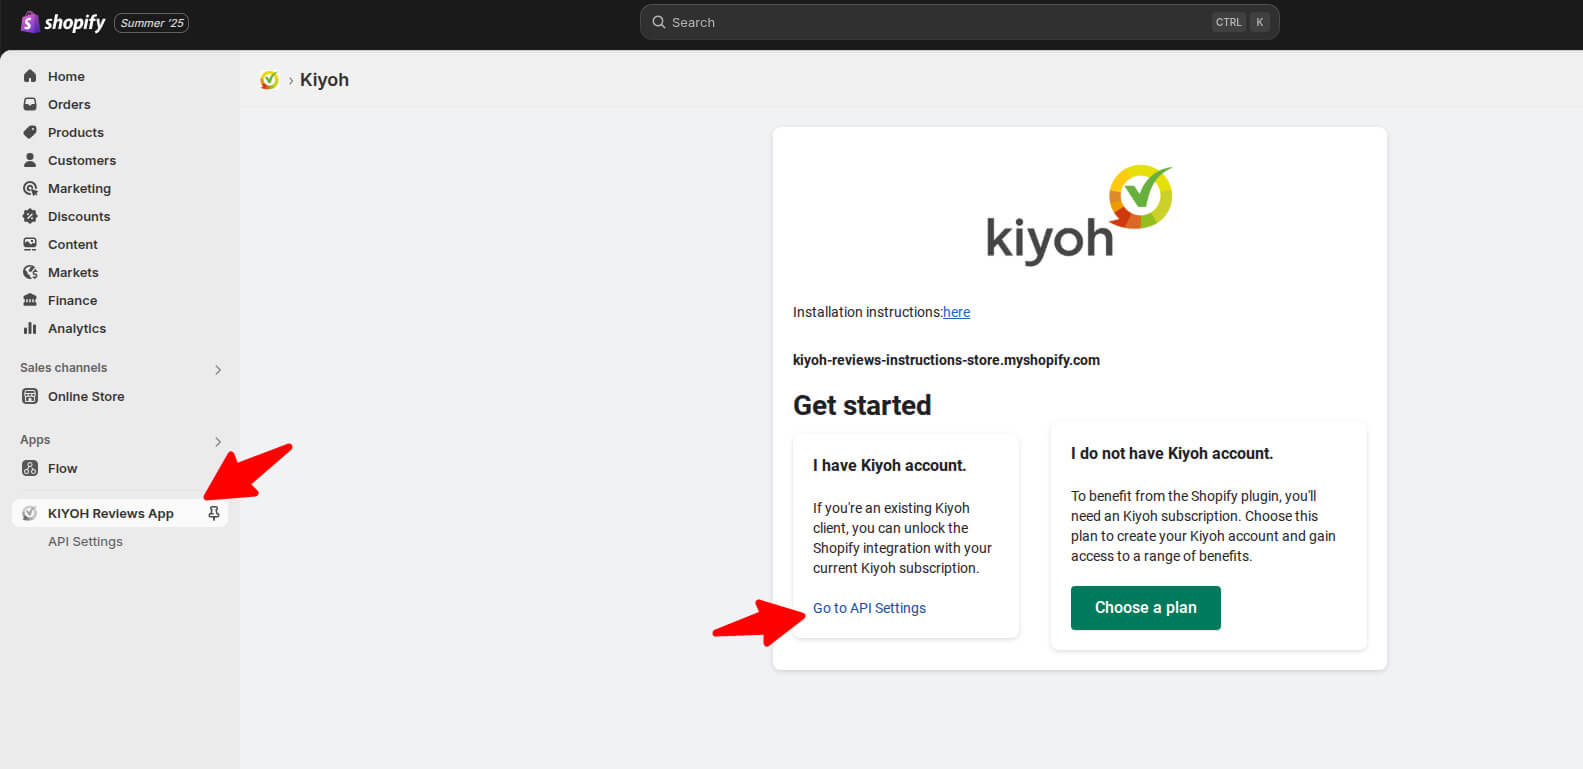Click the kiyoh logo image

pos(1079,215)
